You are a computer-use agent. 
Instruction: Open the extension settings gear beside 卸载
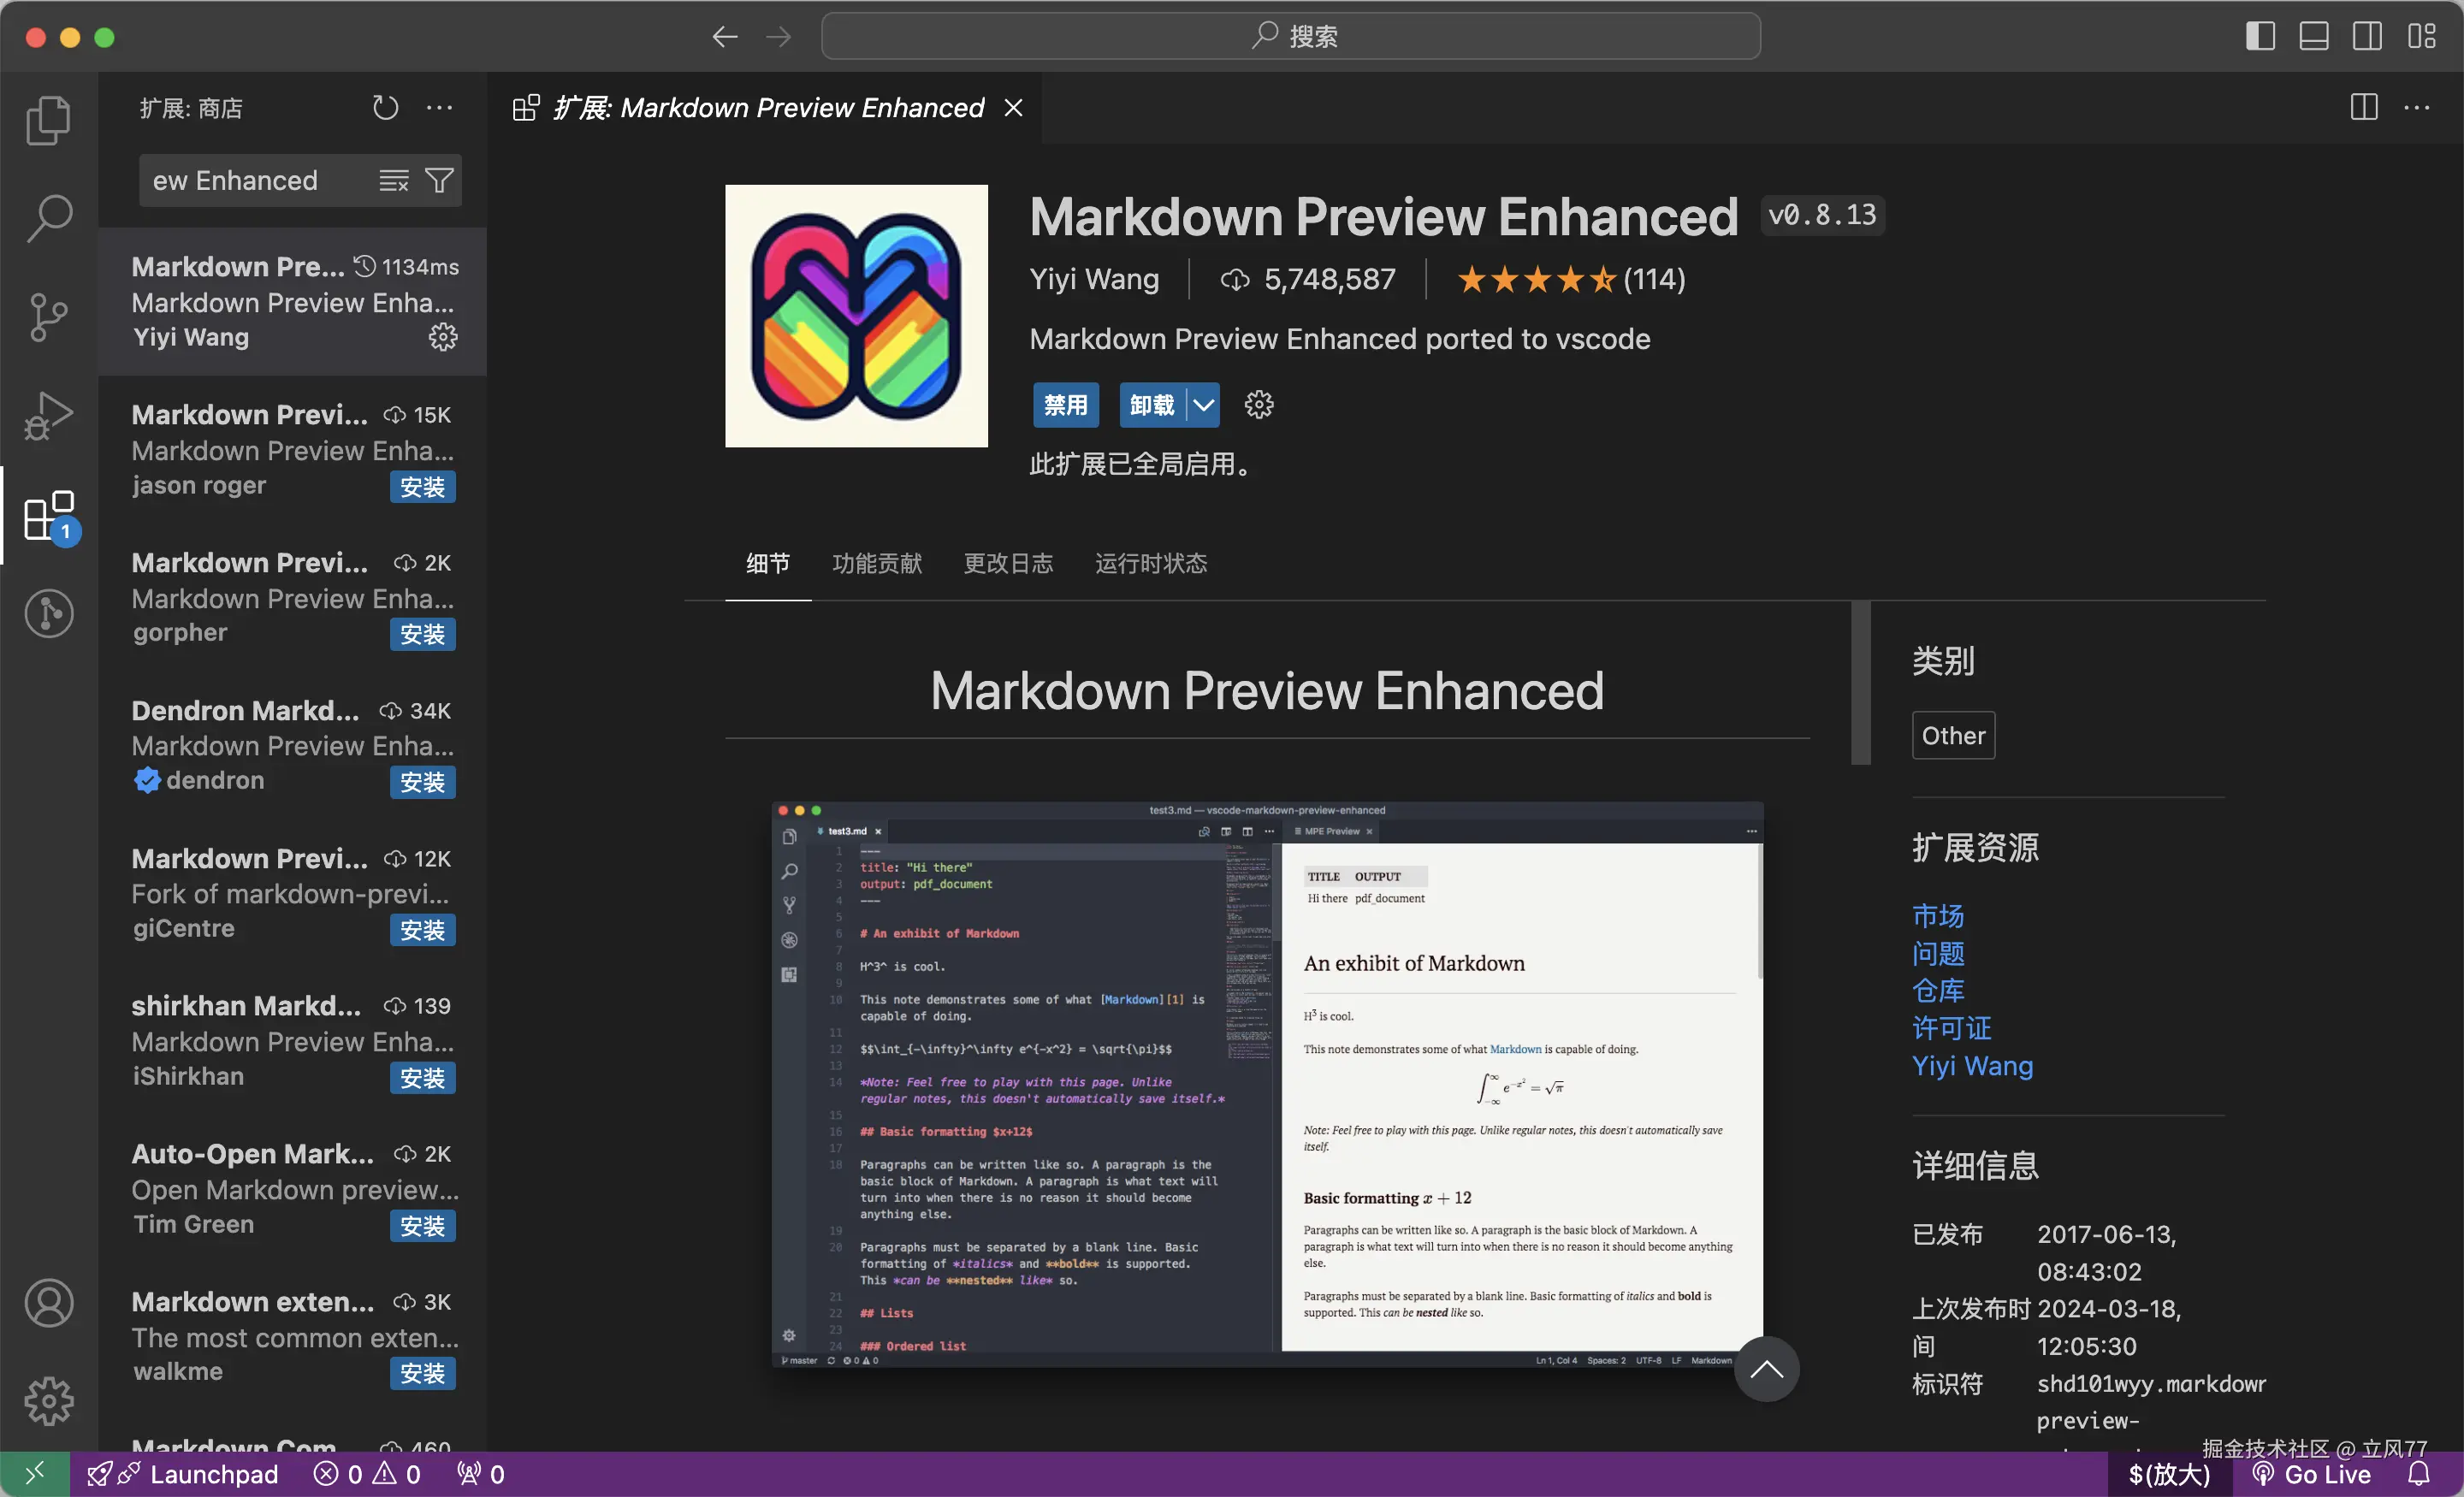point(1259,405)
